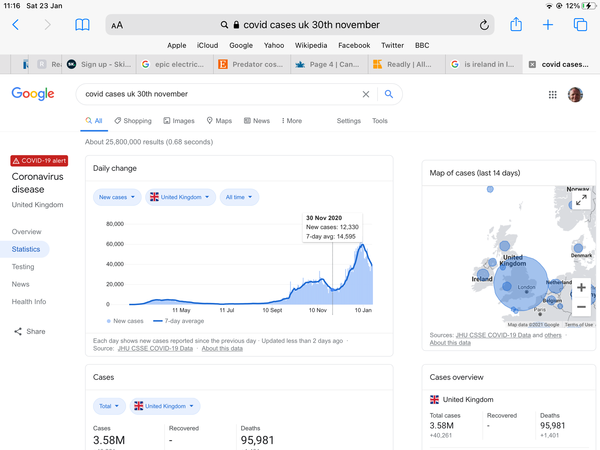This screenshot has height=450, width=600.
Task: Expand the map of cases fullscreen
Action: 581,200
